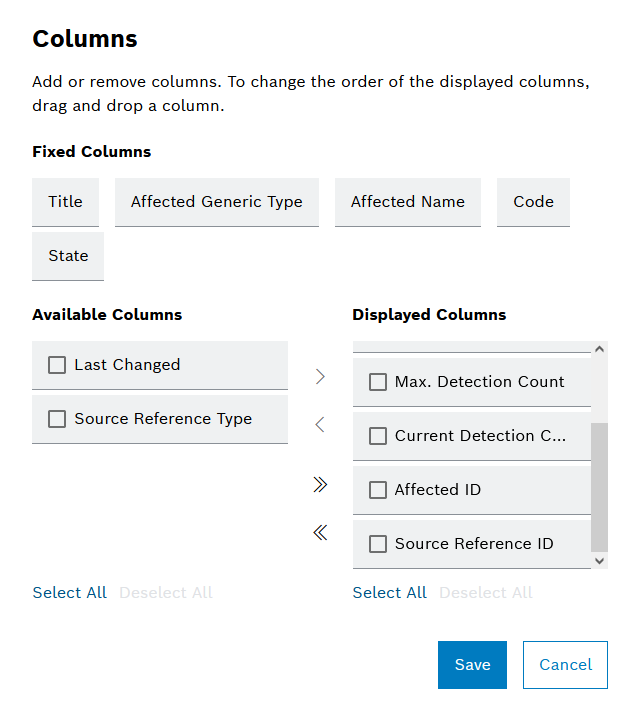Tick the Source Reference Type checkbox
Screen dimensions: 640x721
[x=57, y=419]
